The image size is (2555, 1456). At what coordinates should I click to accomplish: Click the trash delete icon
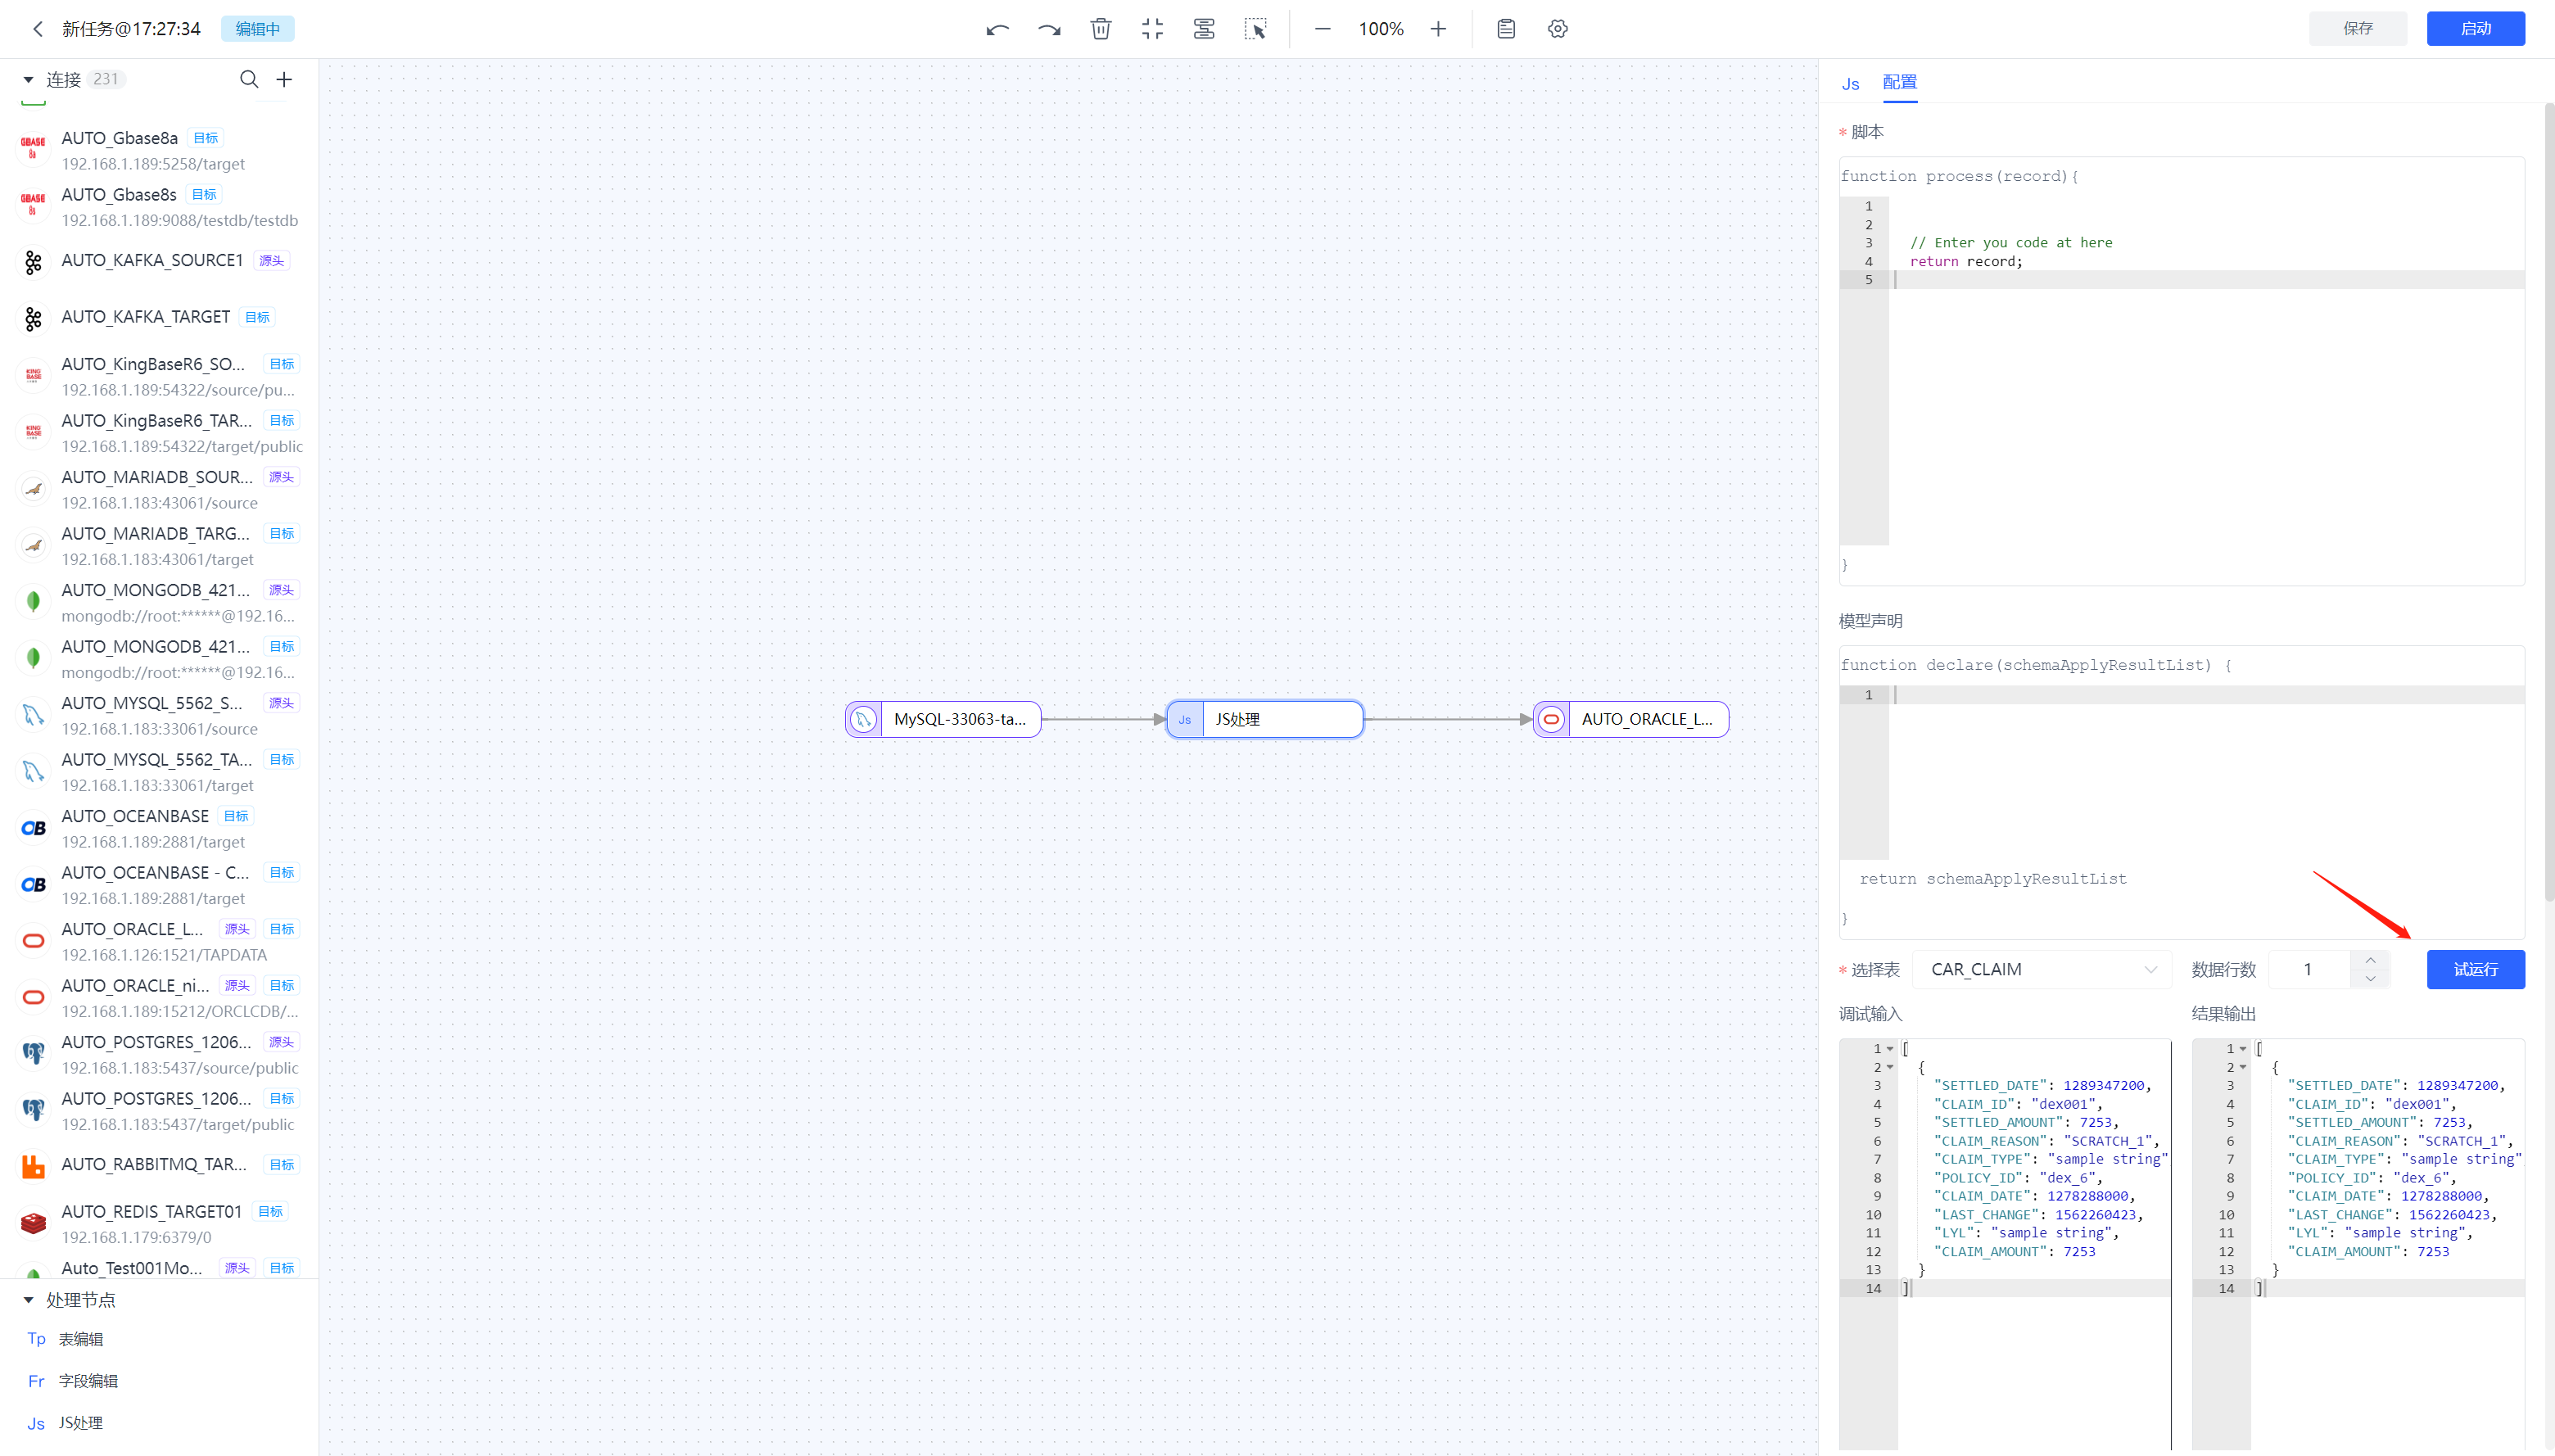[x=1101, y=29]
